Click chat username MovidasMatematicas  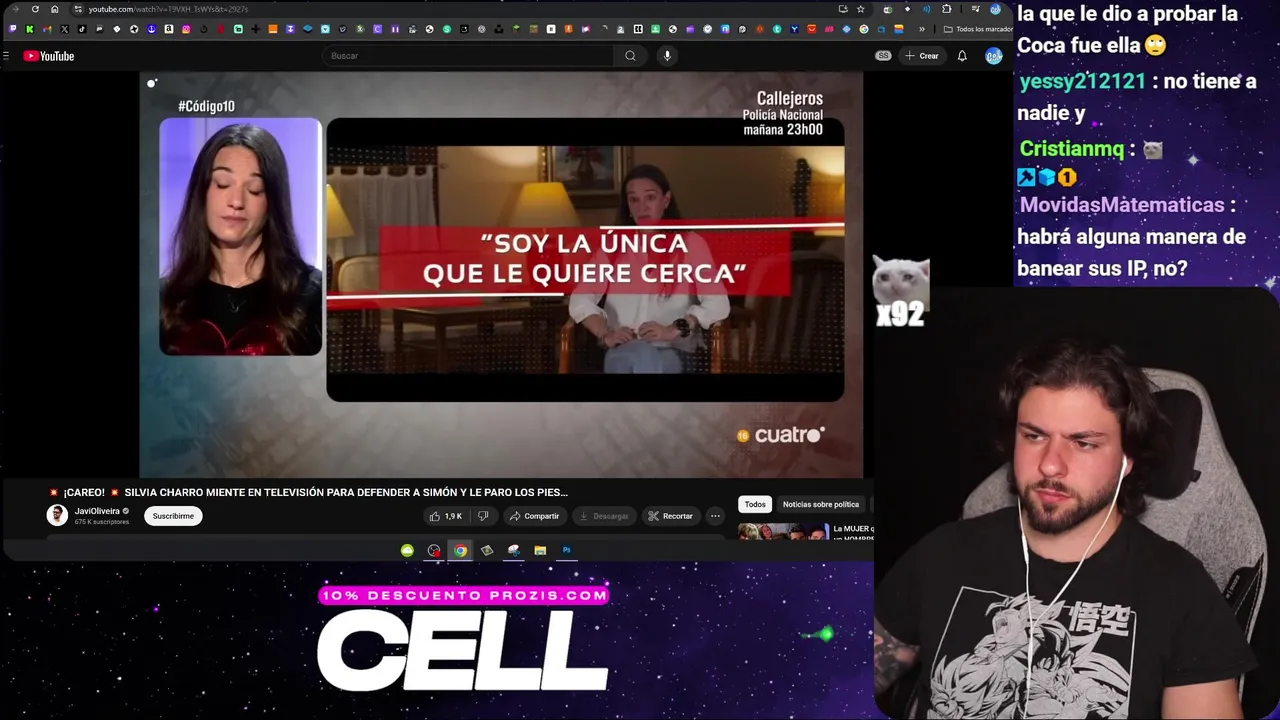tap(1122, 205)
